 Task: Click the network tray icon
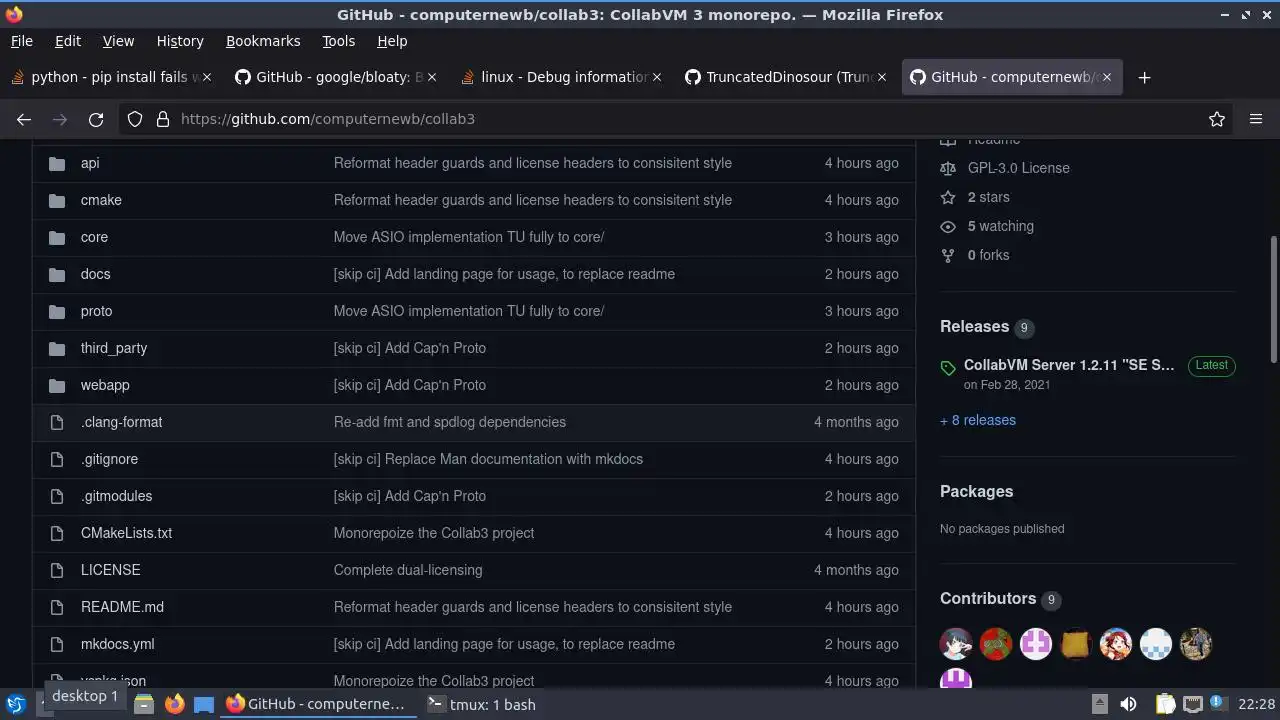coord(1192,704)
